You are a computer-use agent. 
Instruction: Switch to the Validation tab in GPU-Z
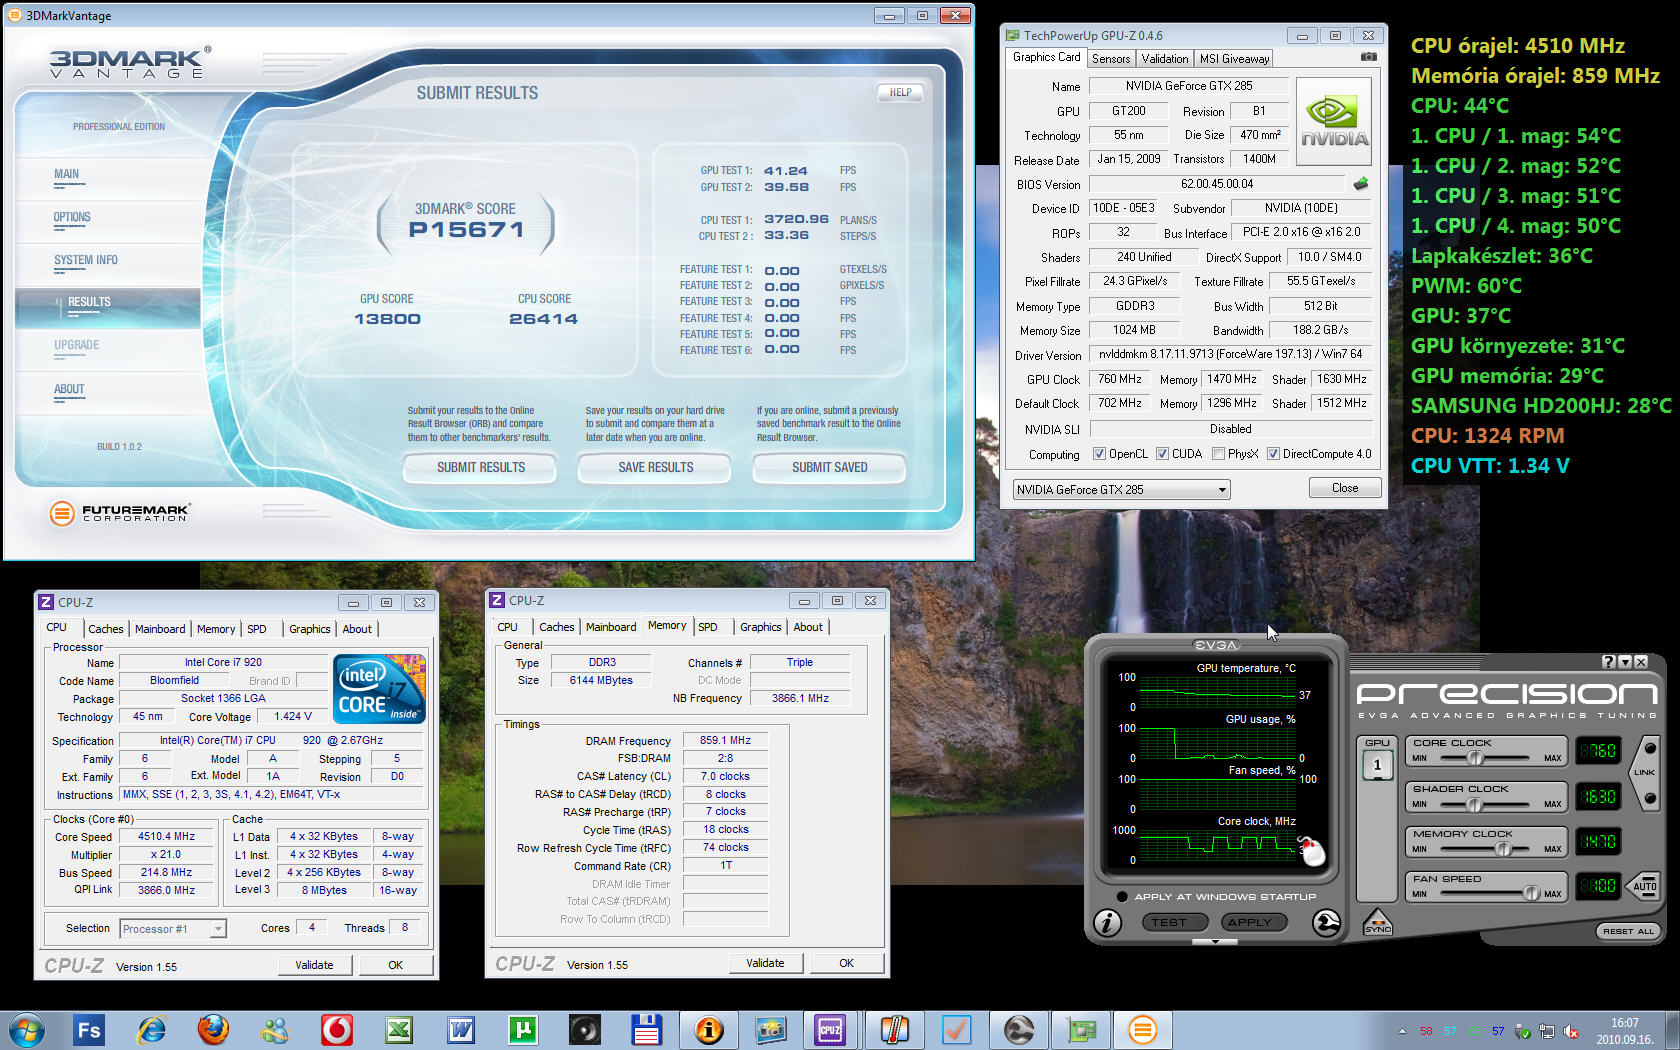pyautogui.click(x=1165, y=59)
